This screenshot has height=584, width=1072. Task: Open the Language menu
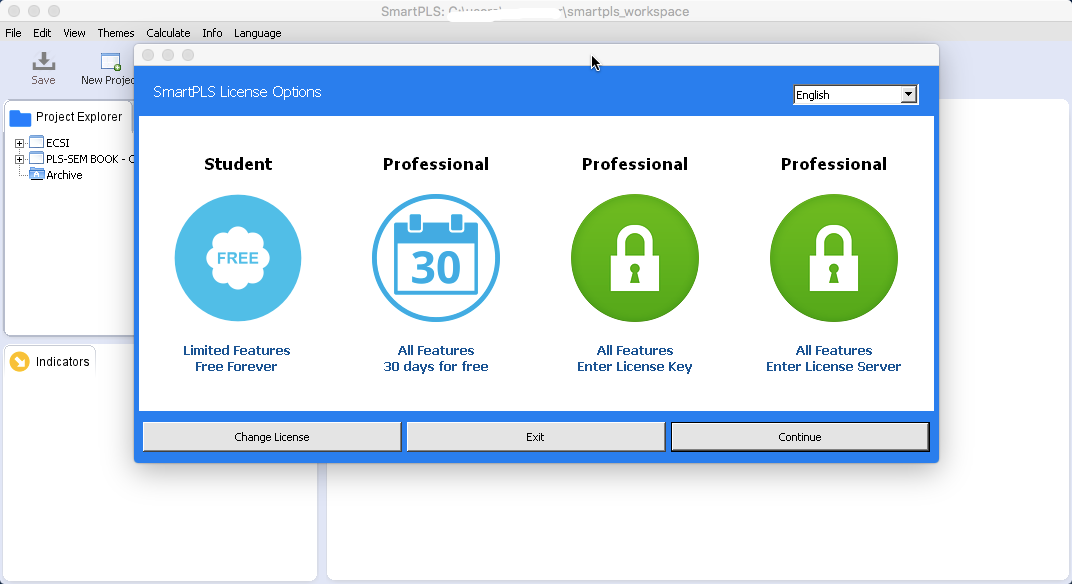pyautogui.click(x=258, y=33)
